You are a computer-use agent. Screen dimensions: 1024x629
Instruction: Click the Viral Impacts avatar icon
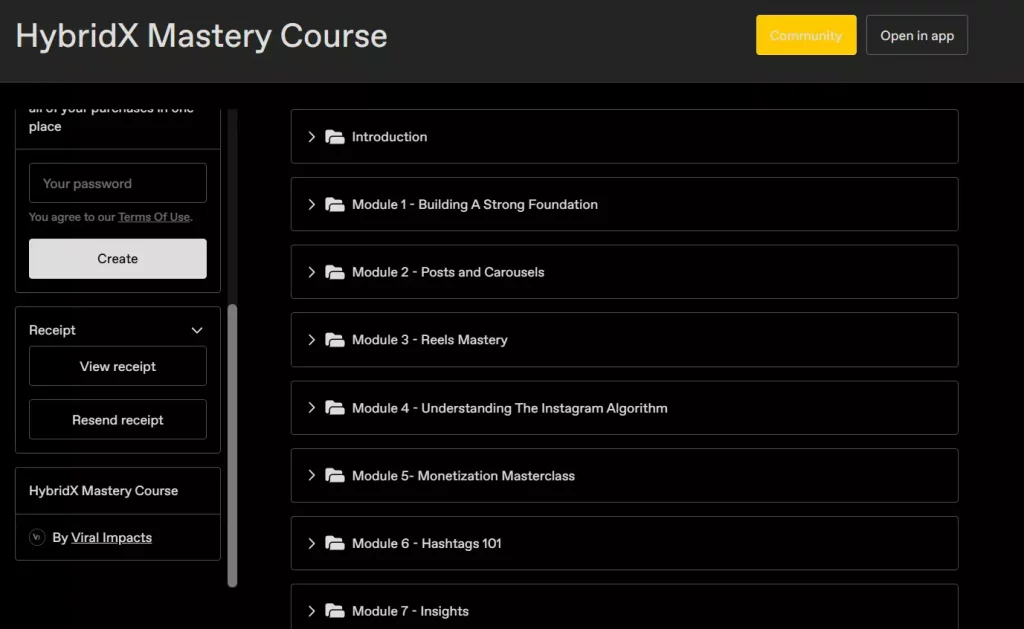(x=37, y=537)
